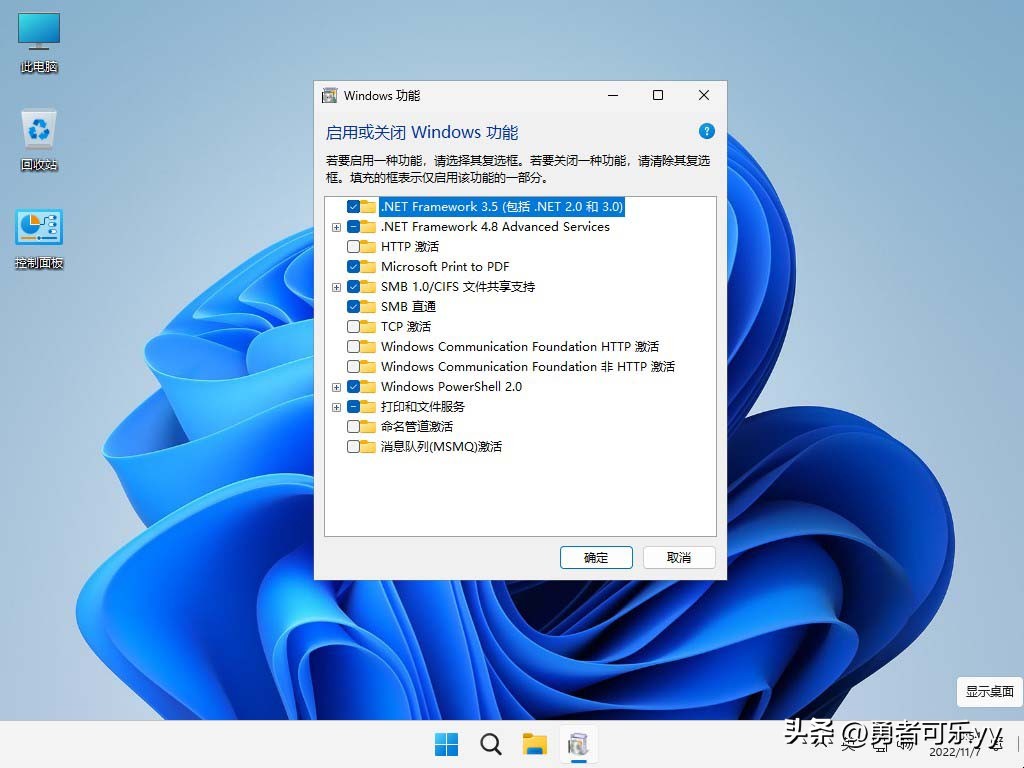Open Search from the taskbar
Image resolution: width=1024 pixels, height=768 pixels.
click(490, 744)
